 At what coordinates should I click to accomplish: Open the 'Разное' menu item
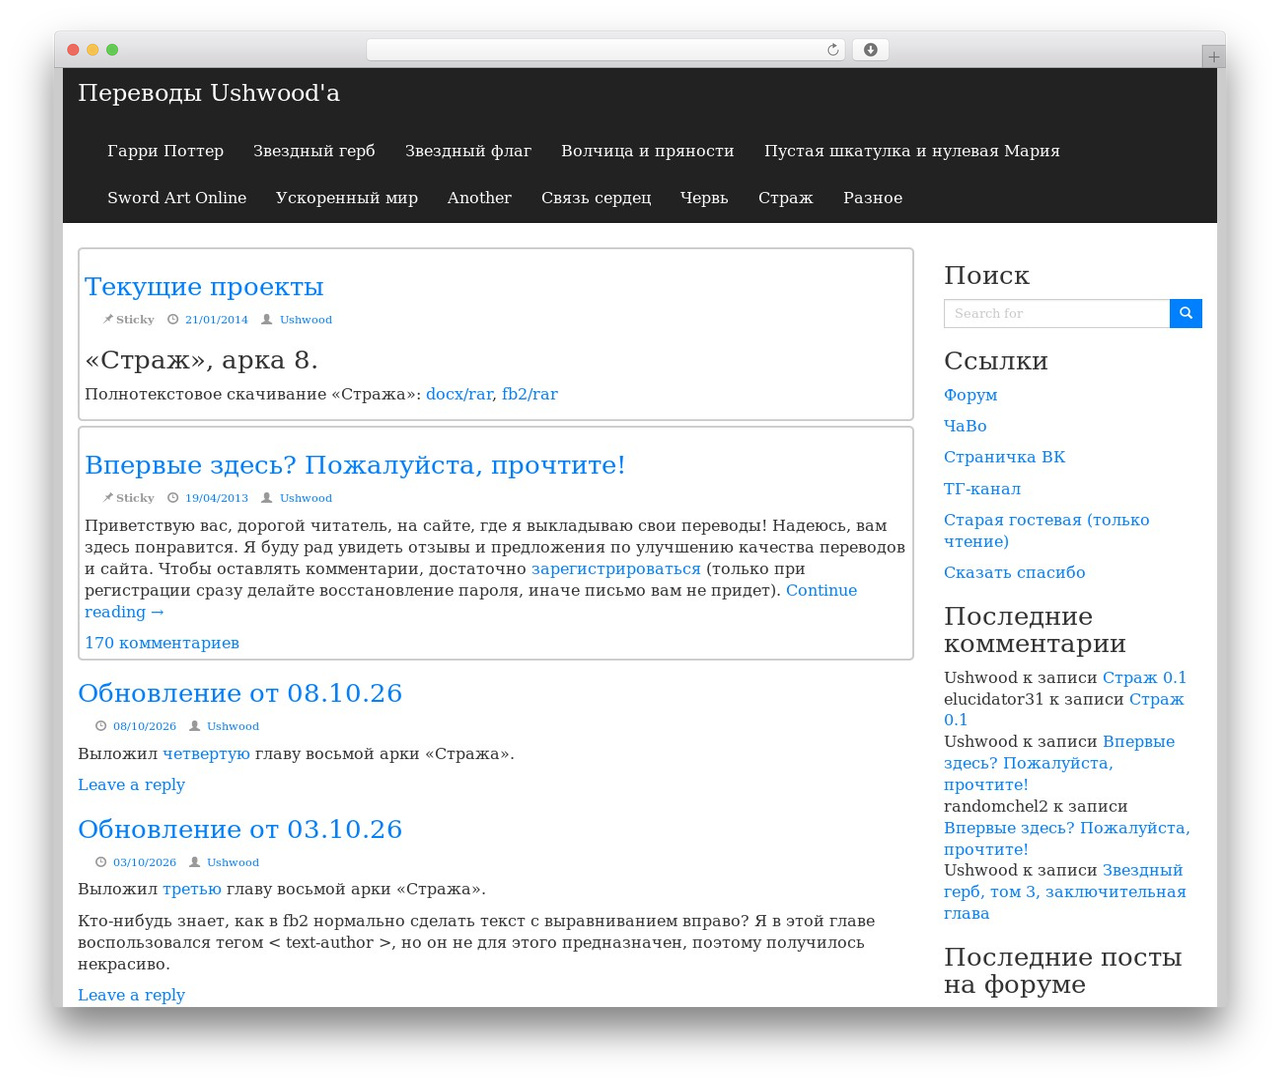[x=872, y=198]
